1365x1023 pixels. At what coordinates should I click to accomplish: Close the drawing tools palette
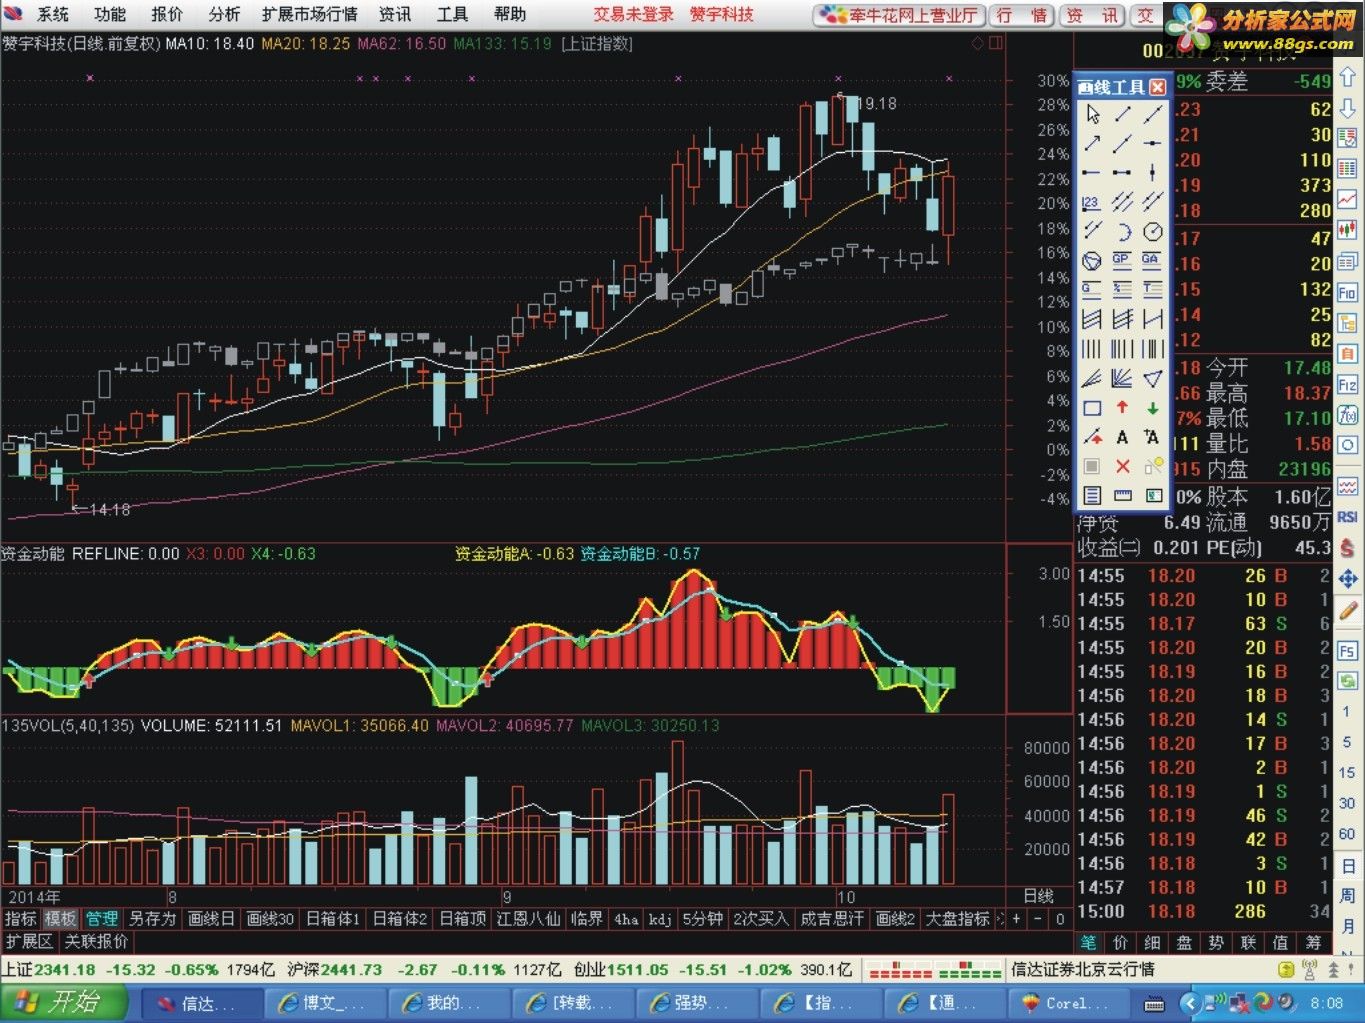(1157, 87)
